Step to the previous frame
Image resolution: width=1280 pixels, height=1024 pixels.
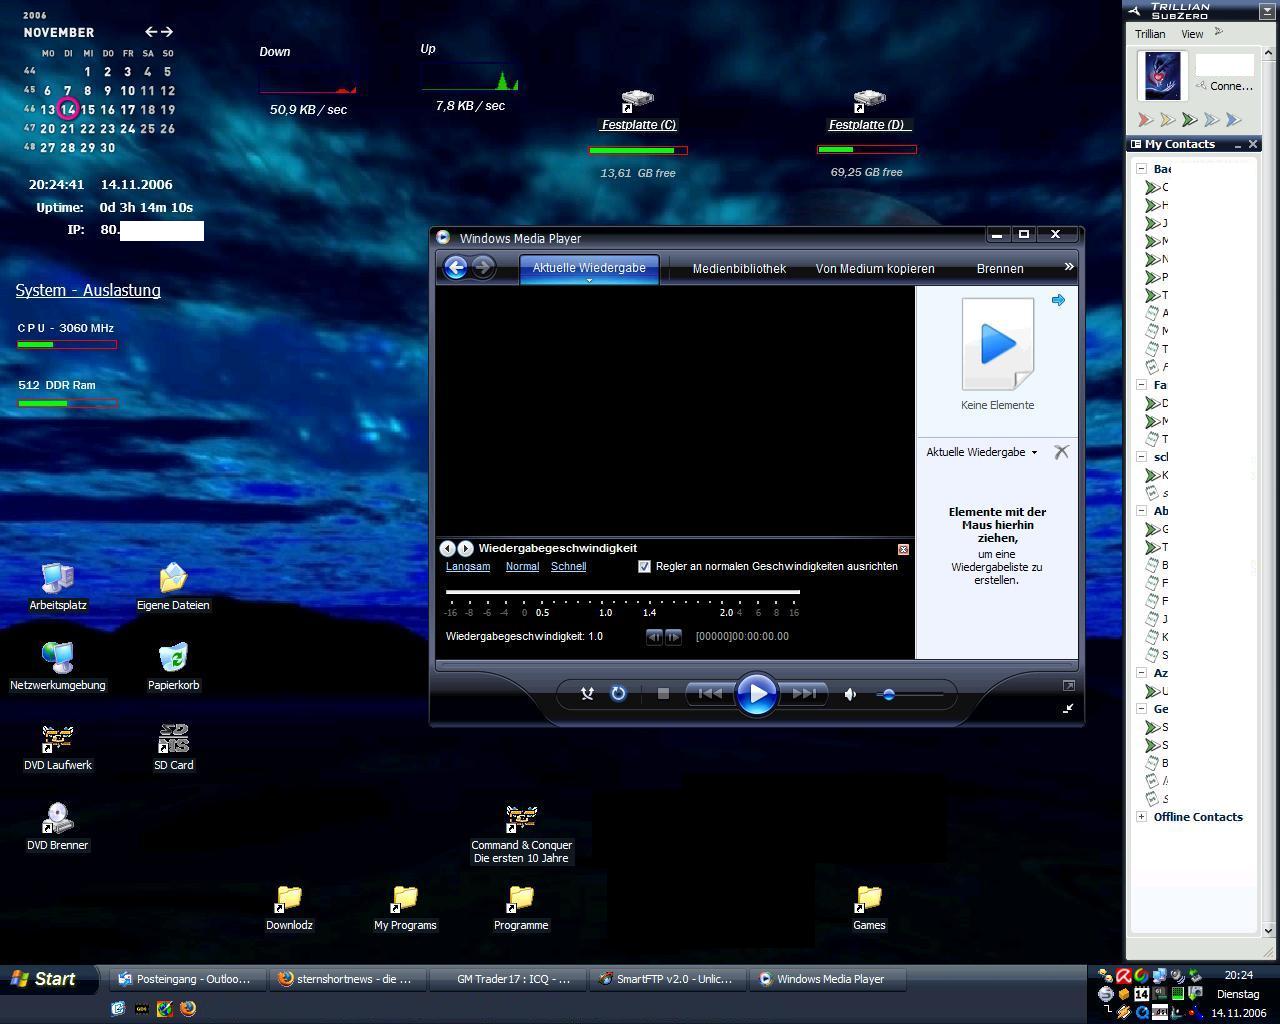(654, 636)
